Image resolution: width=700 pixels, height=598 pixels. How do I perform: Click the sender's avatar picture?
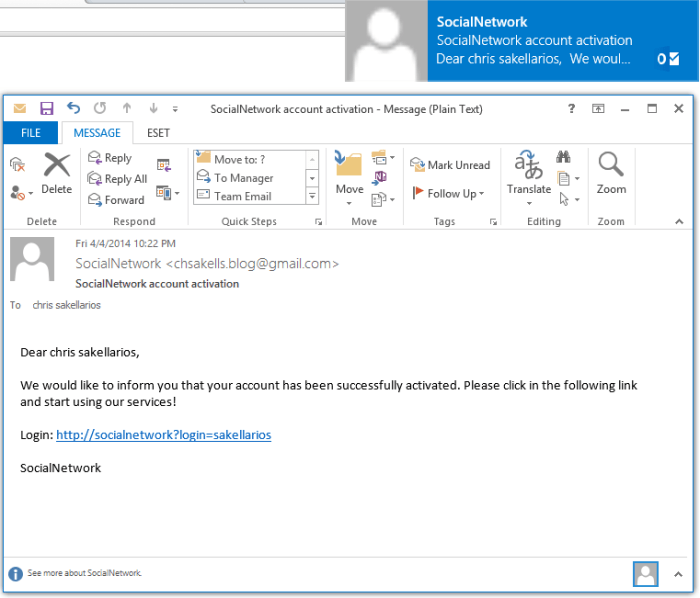point(32,259)
